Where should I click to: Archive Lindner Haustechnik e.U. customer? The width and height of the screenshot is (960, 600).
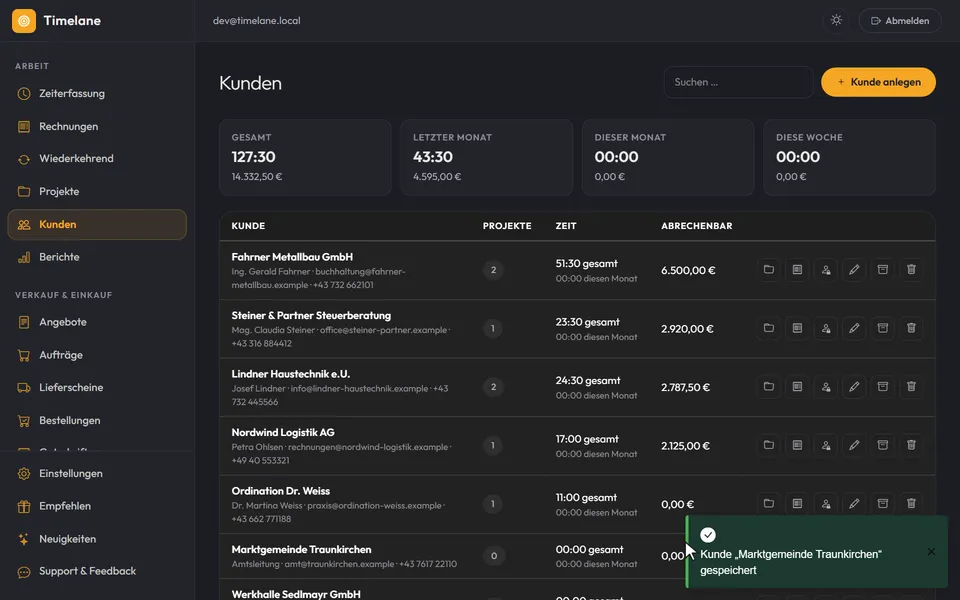883,387
